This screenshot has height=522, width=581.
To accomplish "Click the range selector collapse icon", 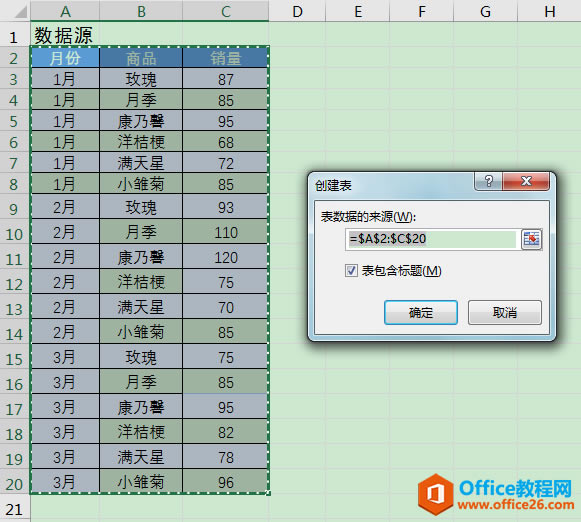I will pos(531,239).
